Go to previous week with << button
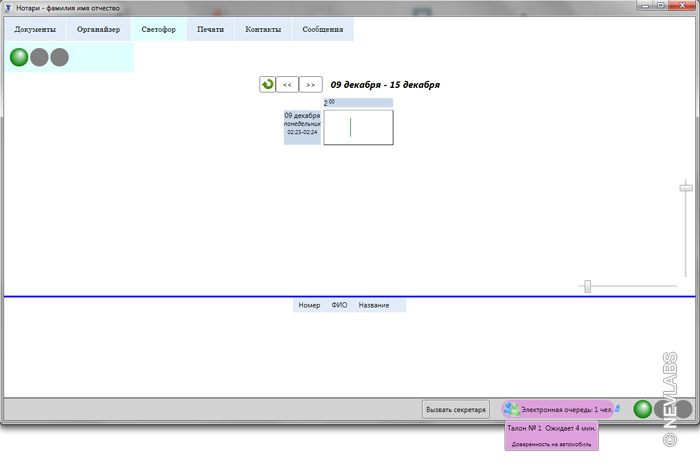 click(x=287, y=85)
